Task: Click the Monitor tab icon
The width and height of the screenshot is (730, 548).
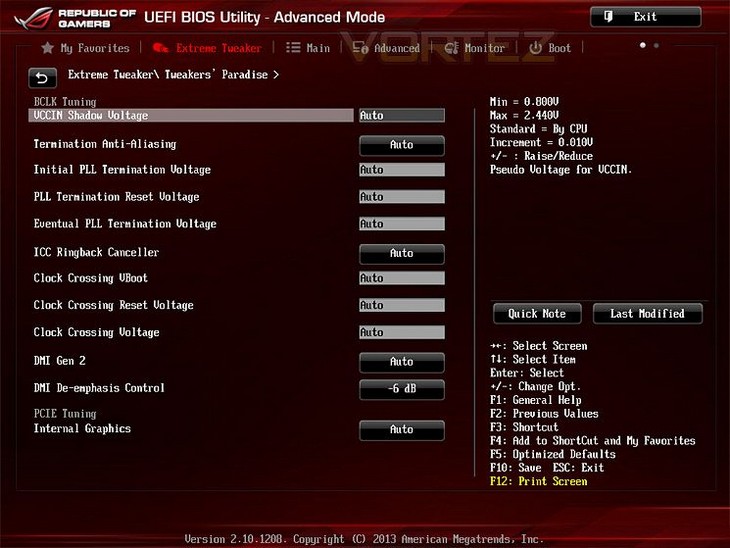Action: (451, 48)
